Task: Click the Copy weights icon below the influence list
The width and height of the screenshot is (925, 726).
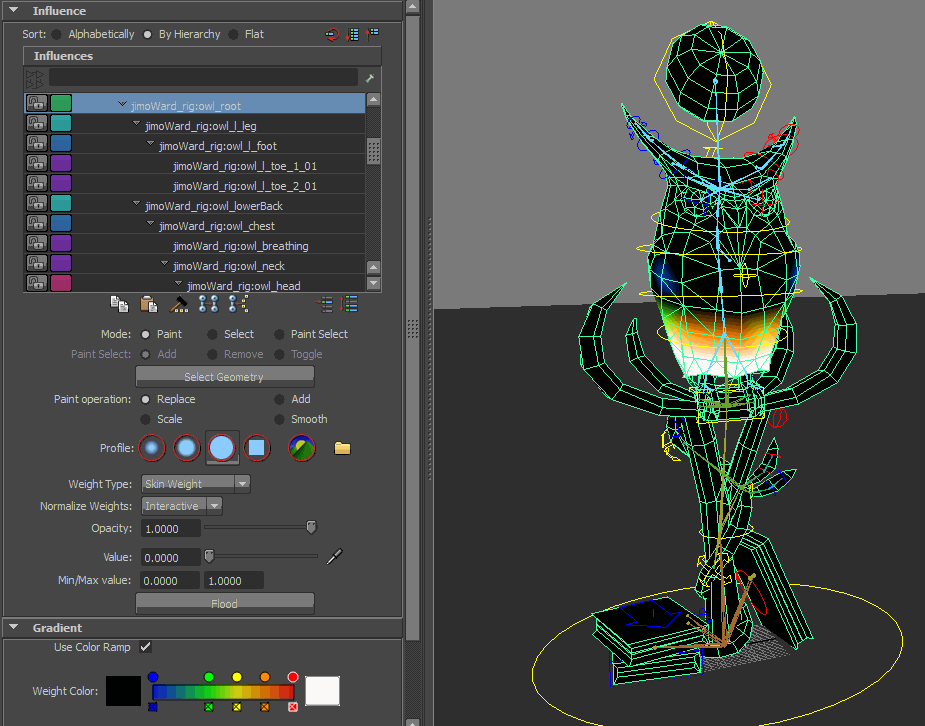Action: point(119,304)
